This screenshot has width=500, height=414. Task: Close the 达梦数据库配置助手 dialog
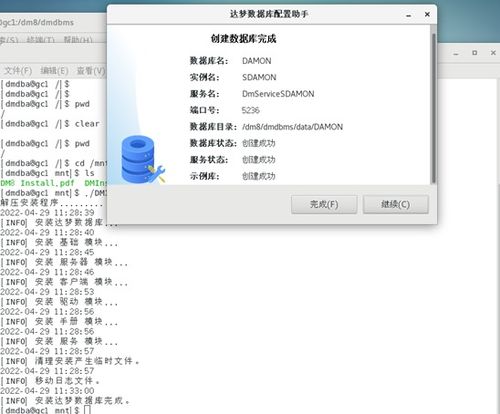427,14
